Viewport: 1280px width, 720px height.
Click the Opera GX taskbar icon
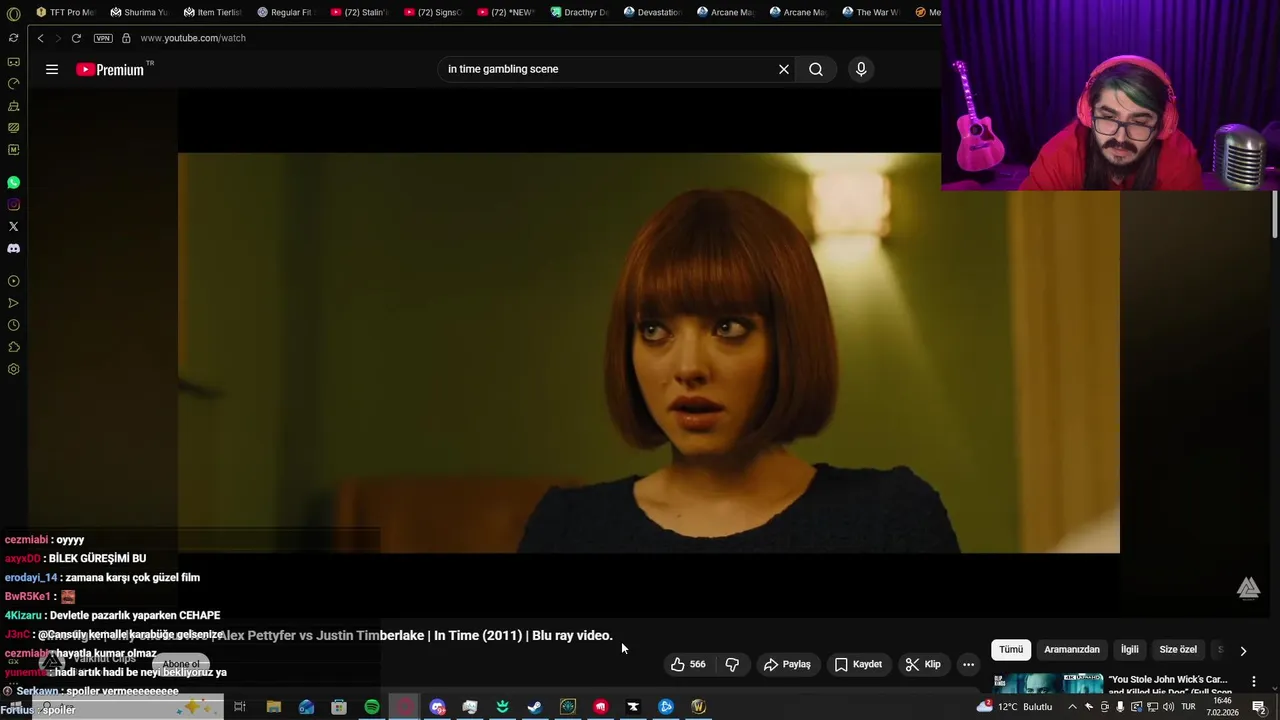point(404,707)
